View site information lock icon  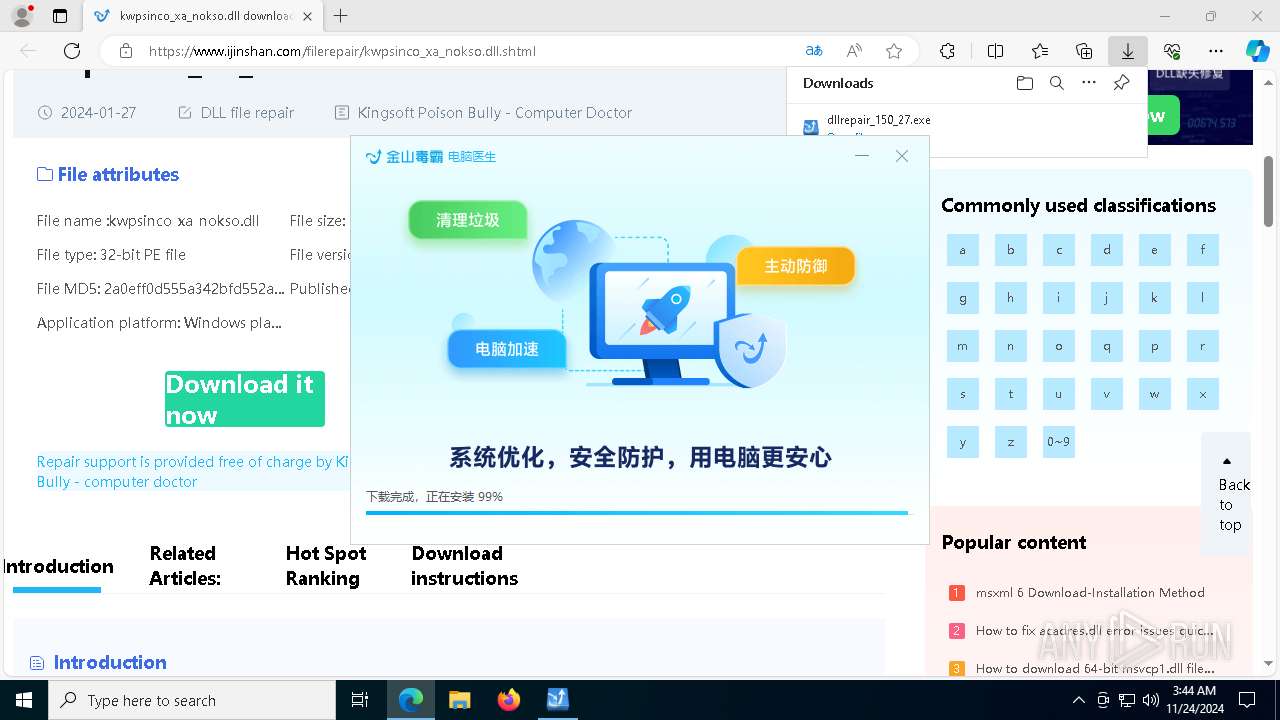pyautogui.click(x=126, y=51)
